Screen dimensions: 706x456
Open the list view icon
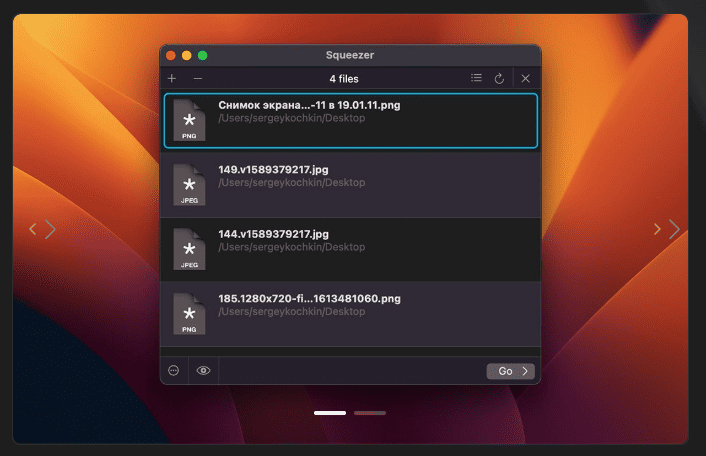476,78
